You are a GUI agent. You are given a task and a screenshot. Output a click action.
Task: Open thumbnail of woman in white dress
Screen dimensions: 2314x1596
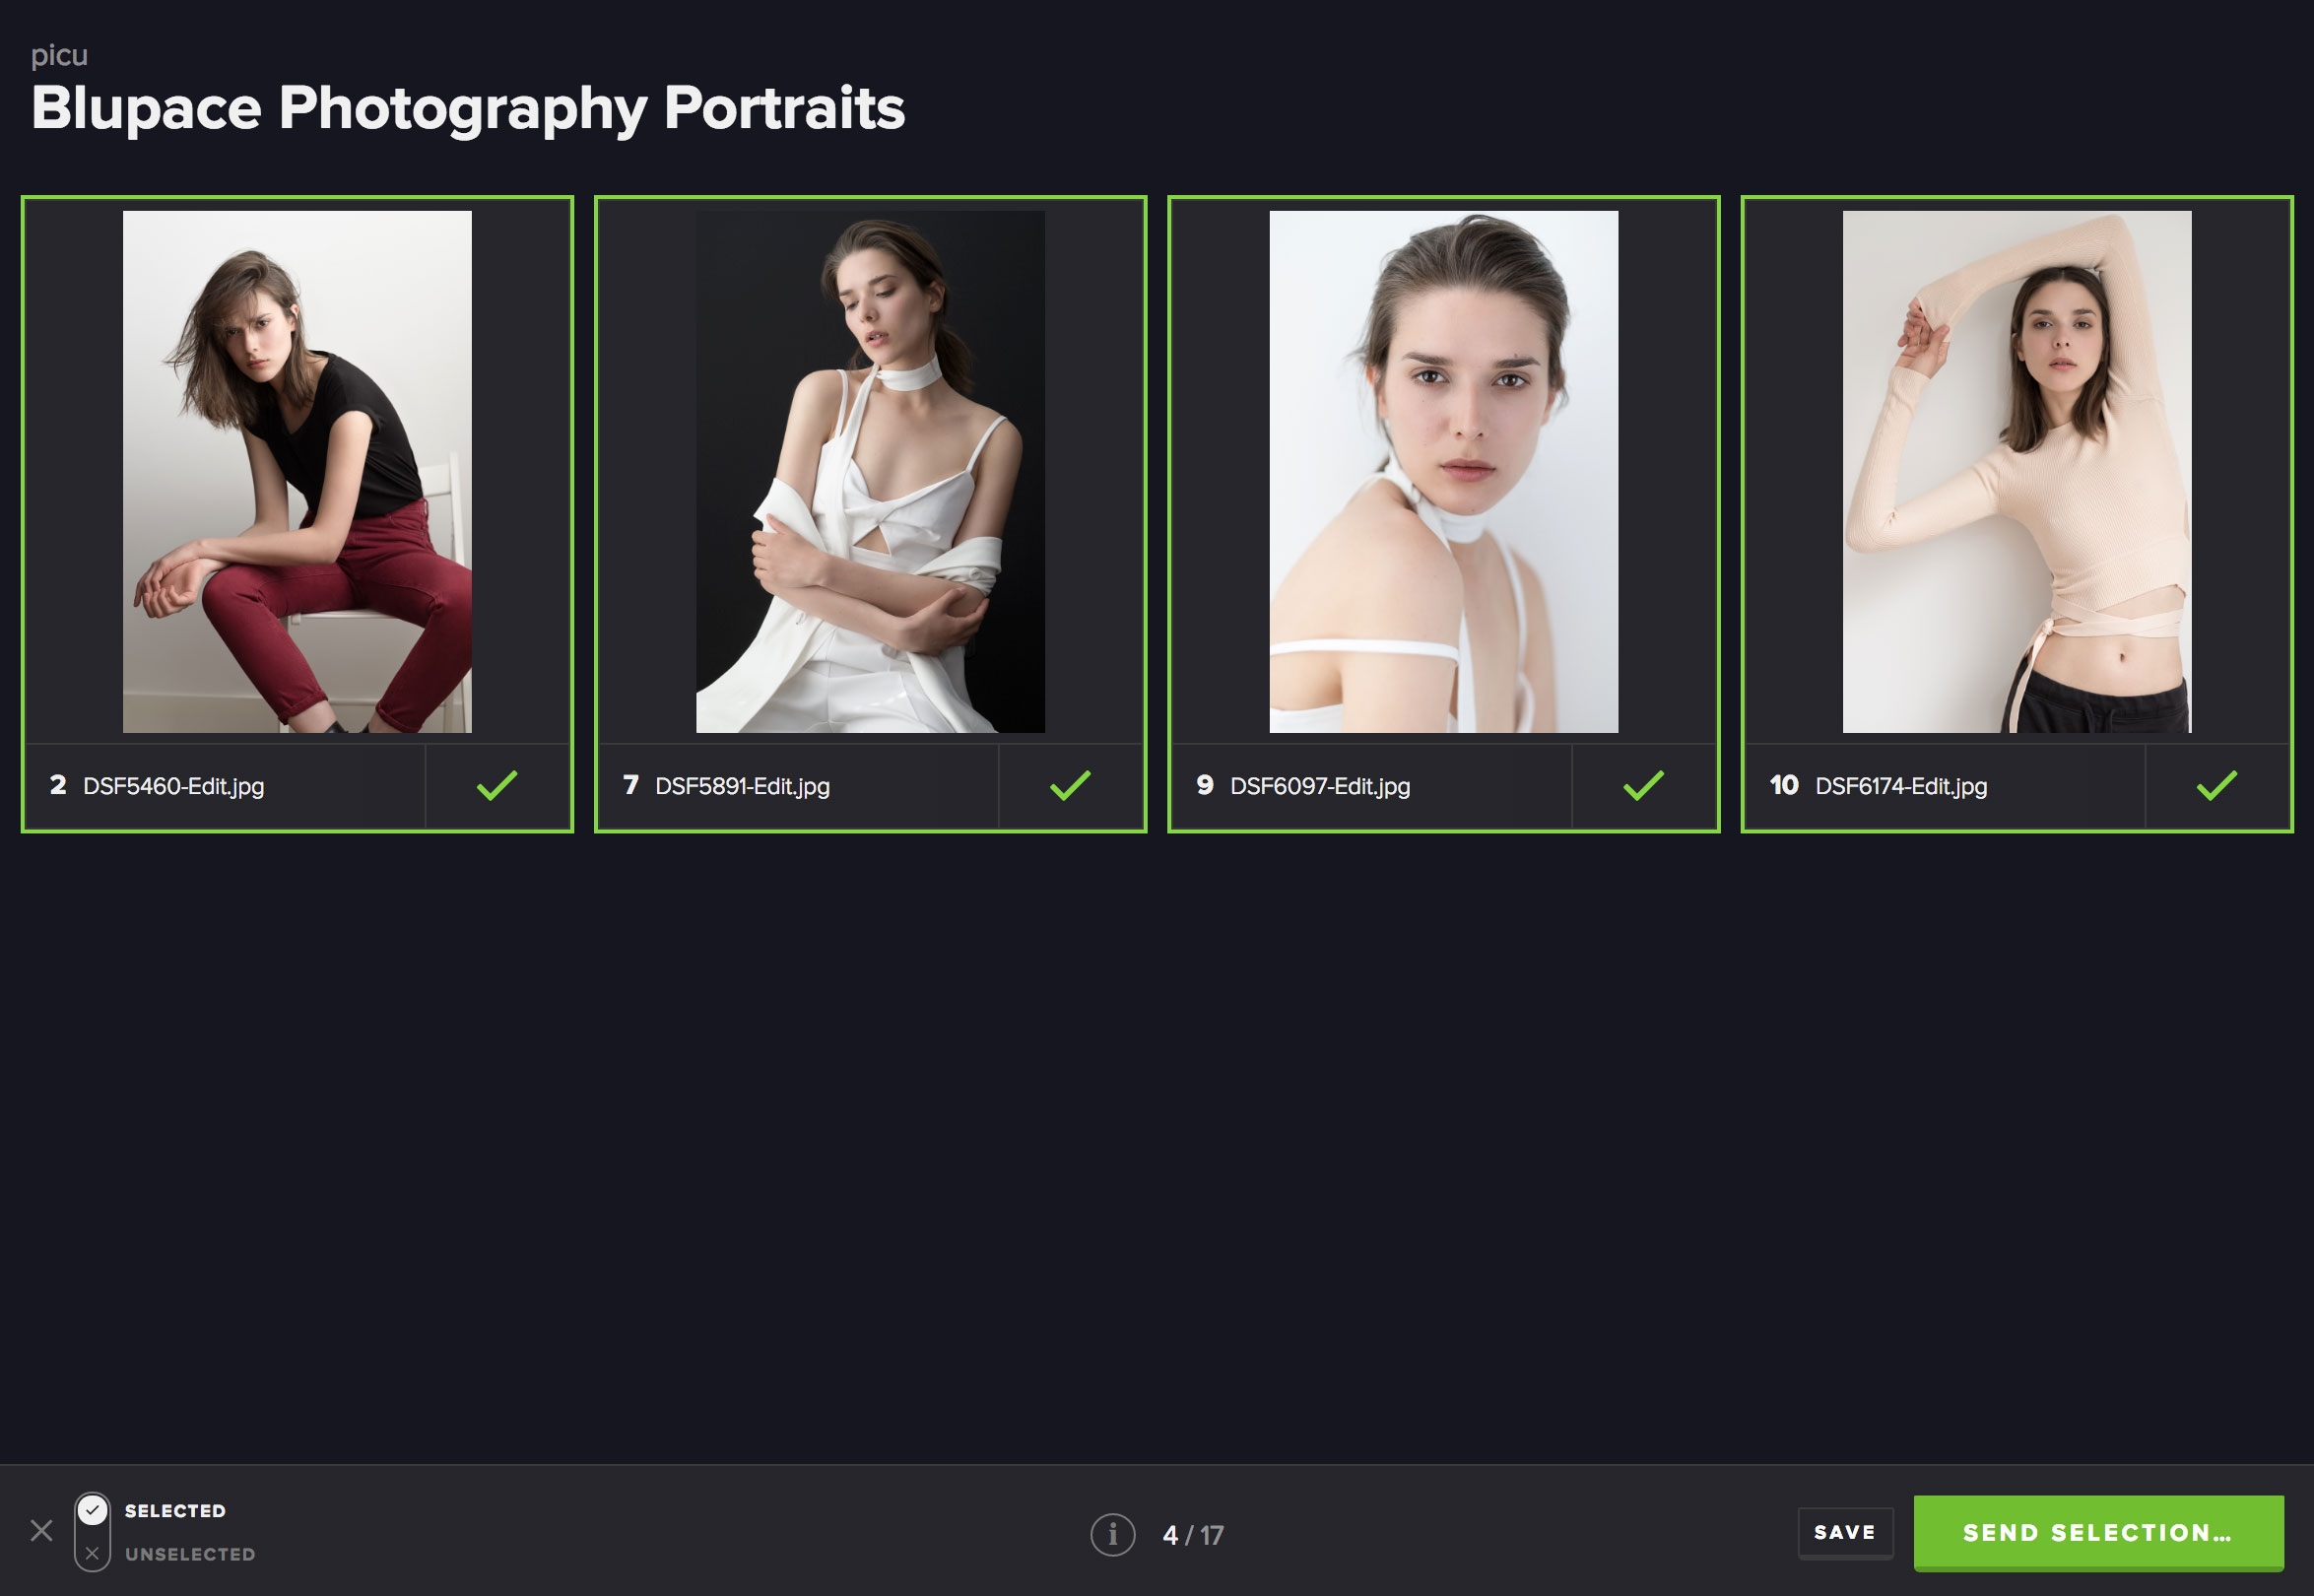(x=870, y=471)
